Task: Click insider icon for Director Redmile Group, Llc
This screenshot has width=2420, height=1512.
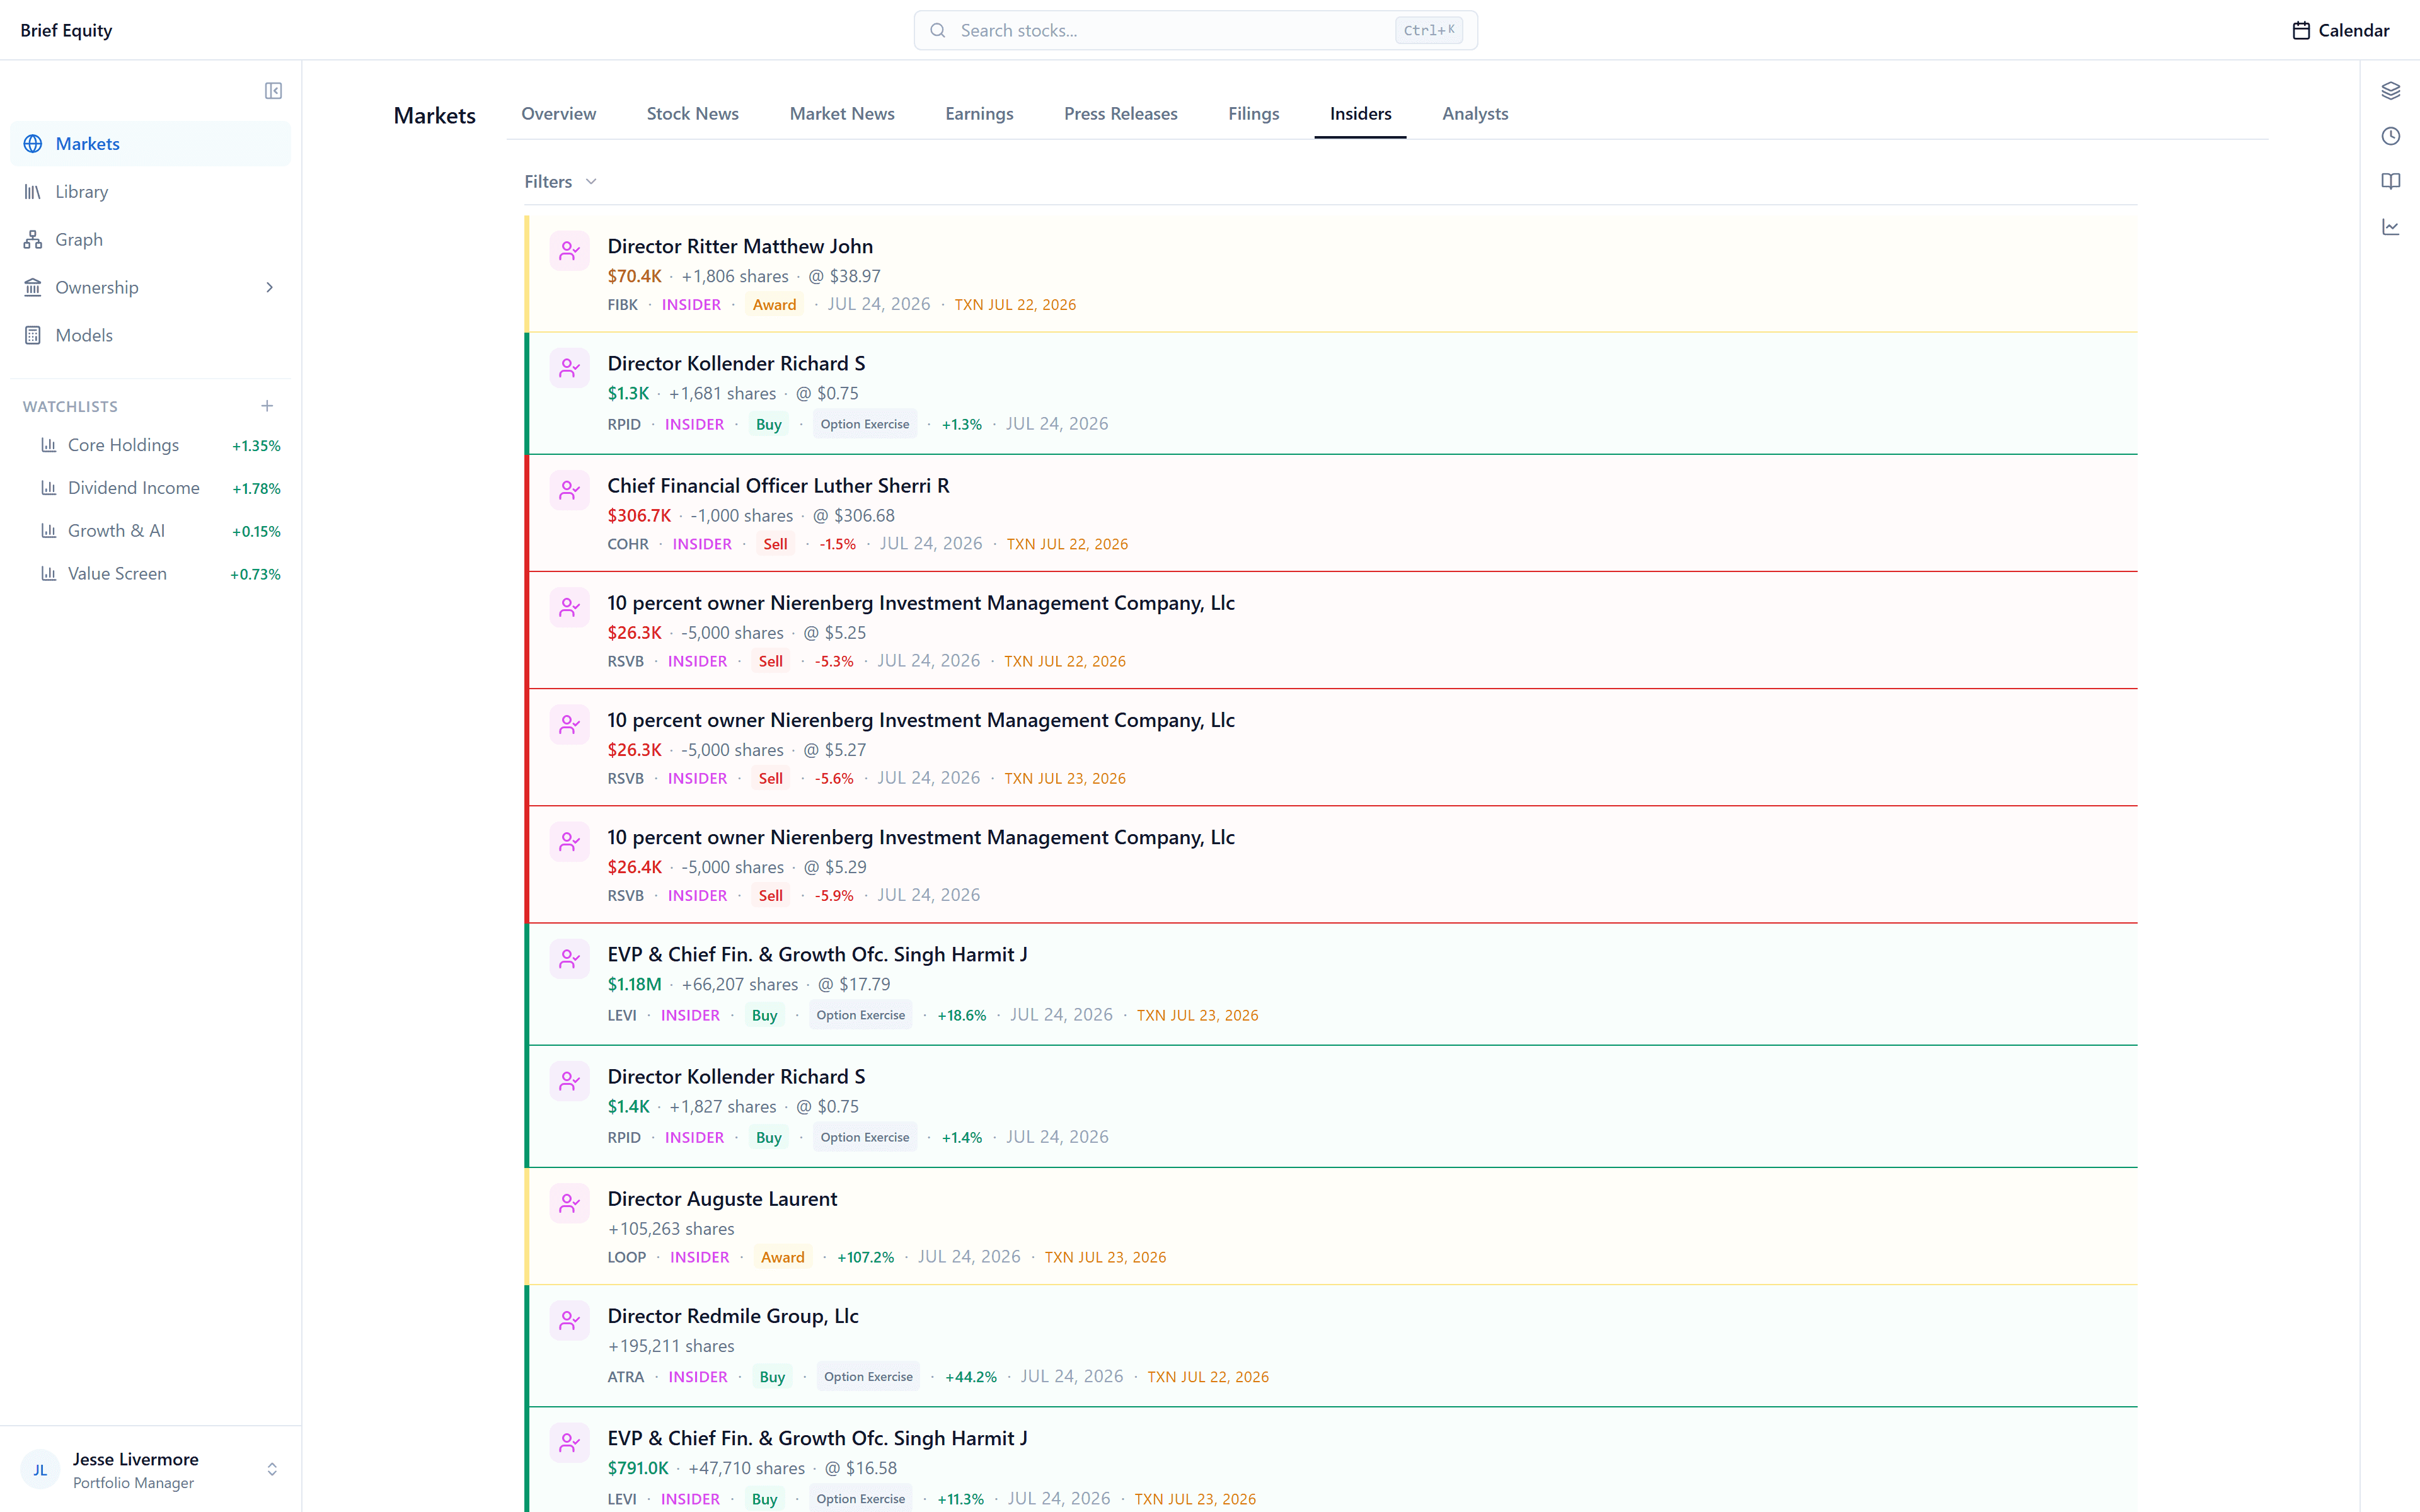Action: click(570, 1321)
